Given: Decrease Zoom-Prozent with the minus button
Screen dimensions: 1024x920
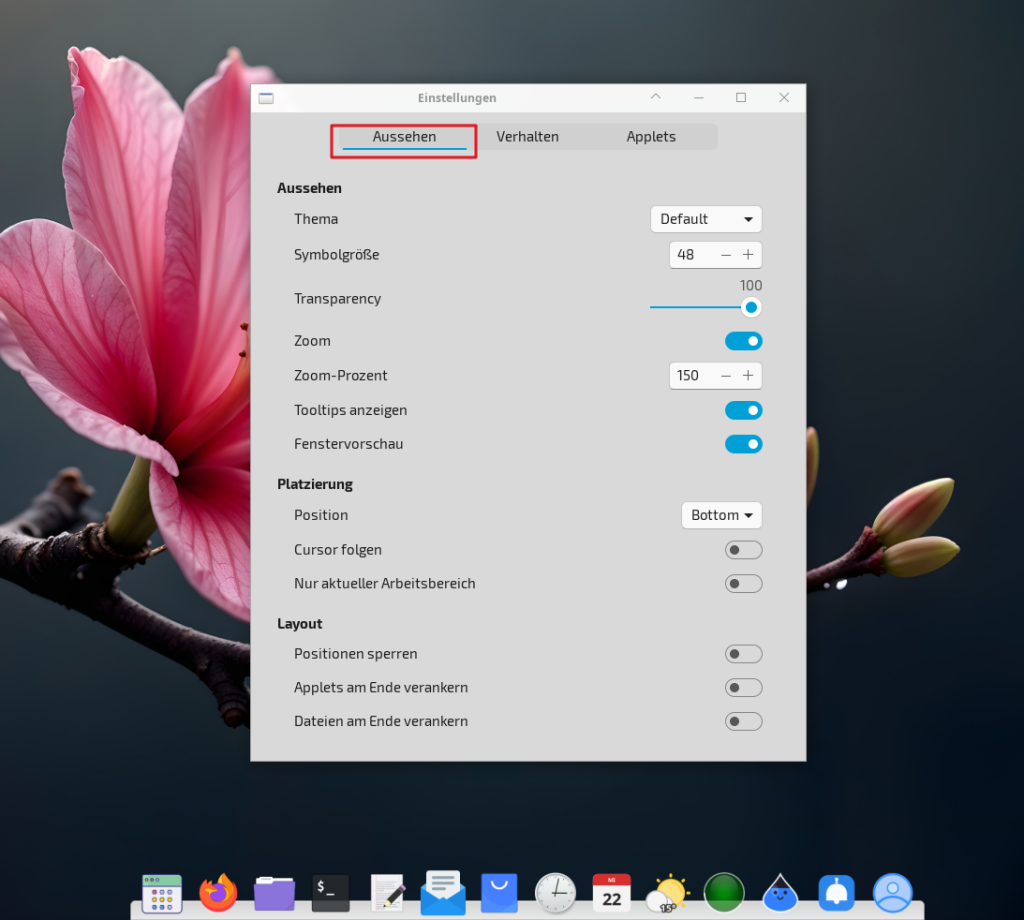Looking at the screenshot, I should point(726,376).
